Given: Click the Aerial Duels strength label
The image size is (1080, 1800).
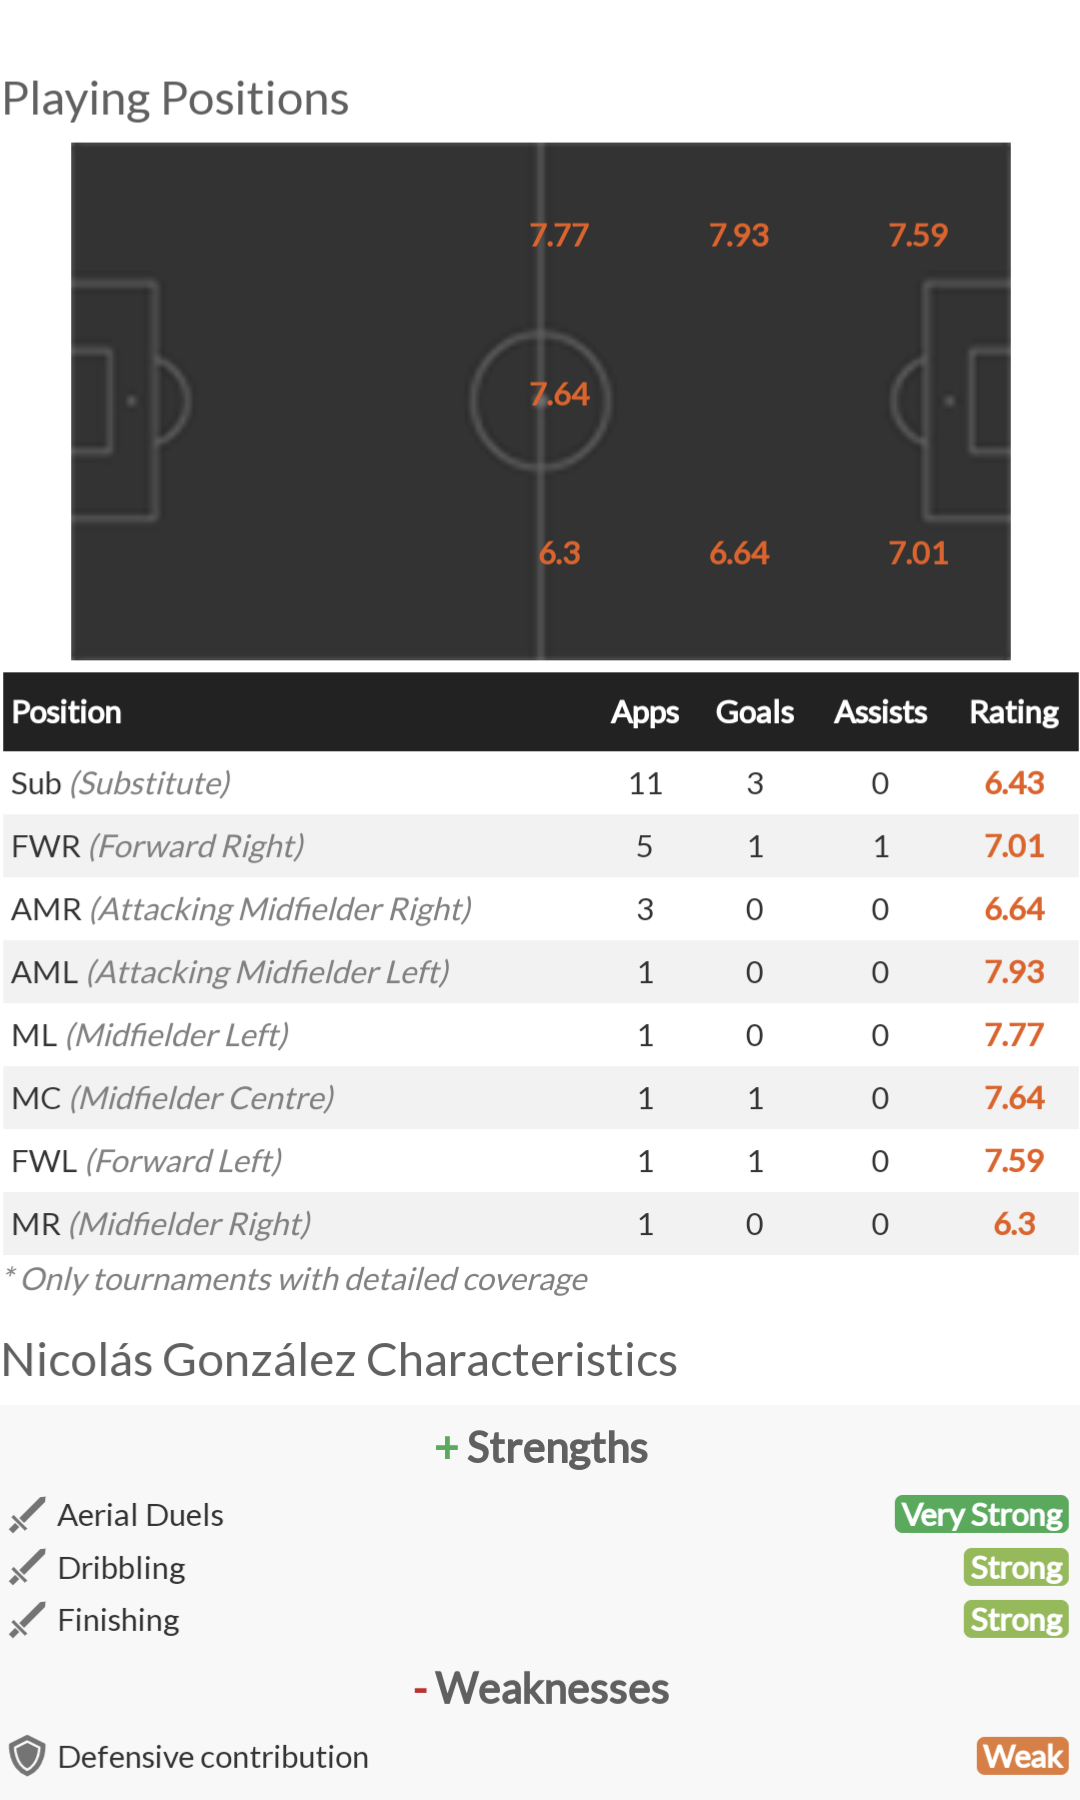Looking at the screenshot, I should 140,1515.
